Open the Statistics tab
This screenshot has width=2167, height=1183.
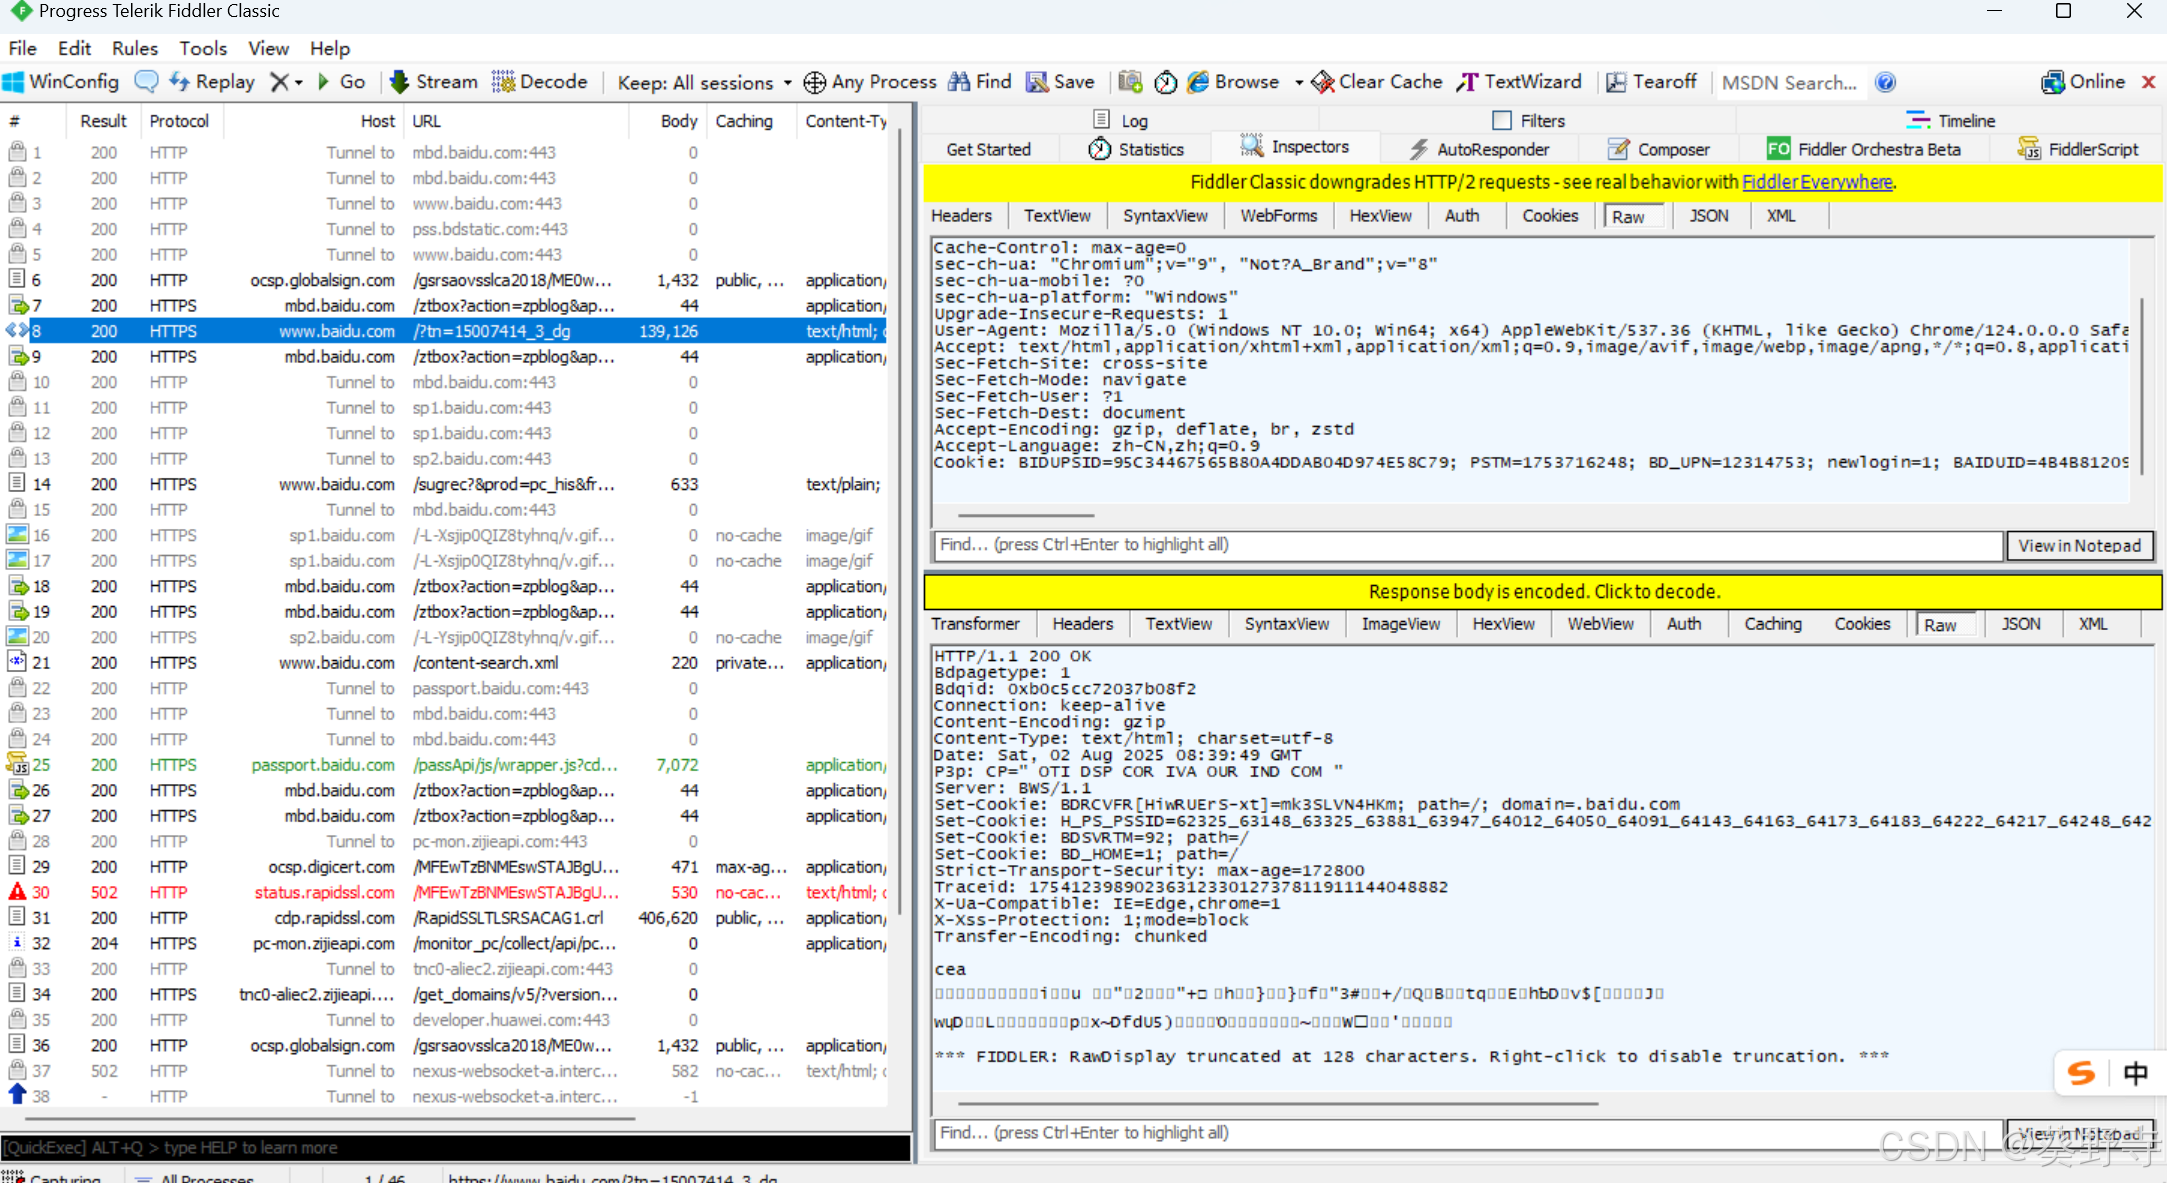1136,149
